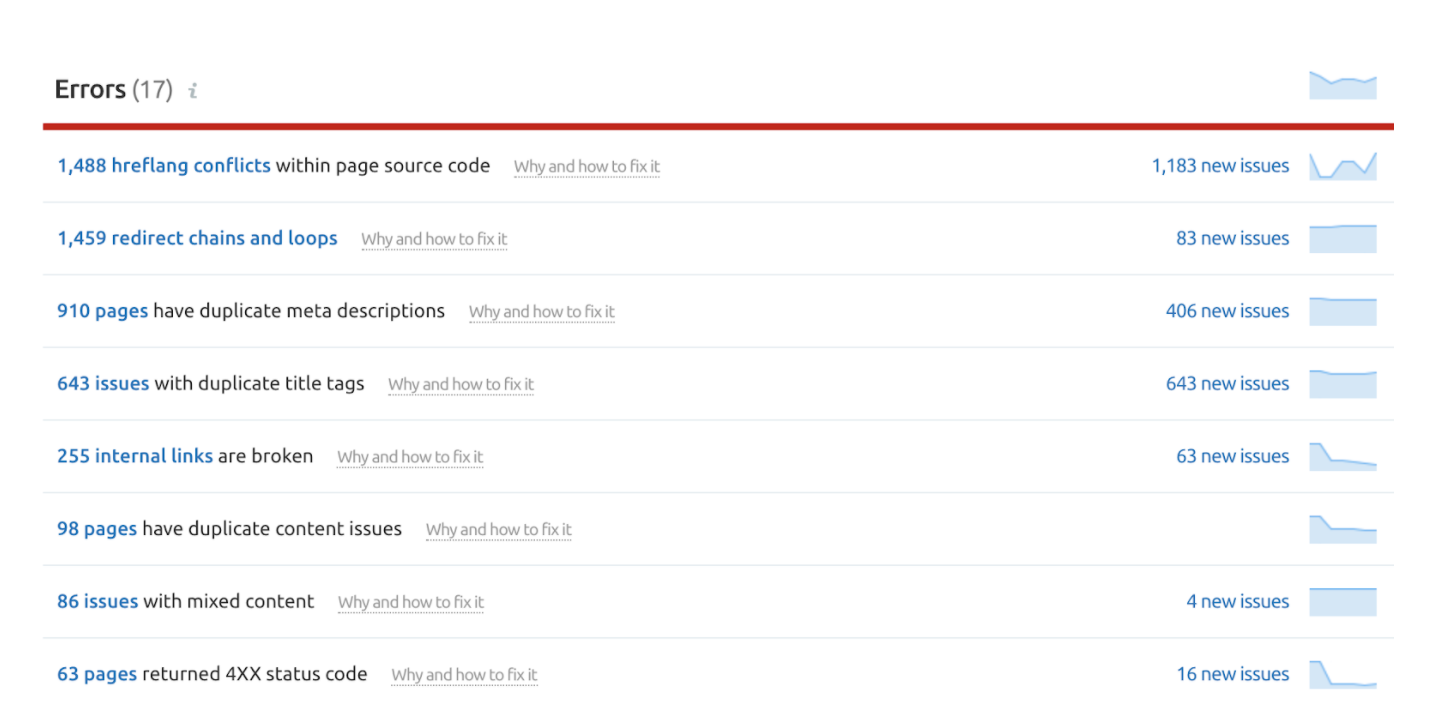Click the duplicate meta descriptions trend graph
The height and width of the screenshot is (722, 1430).
(x=1342, y=311)
